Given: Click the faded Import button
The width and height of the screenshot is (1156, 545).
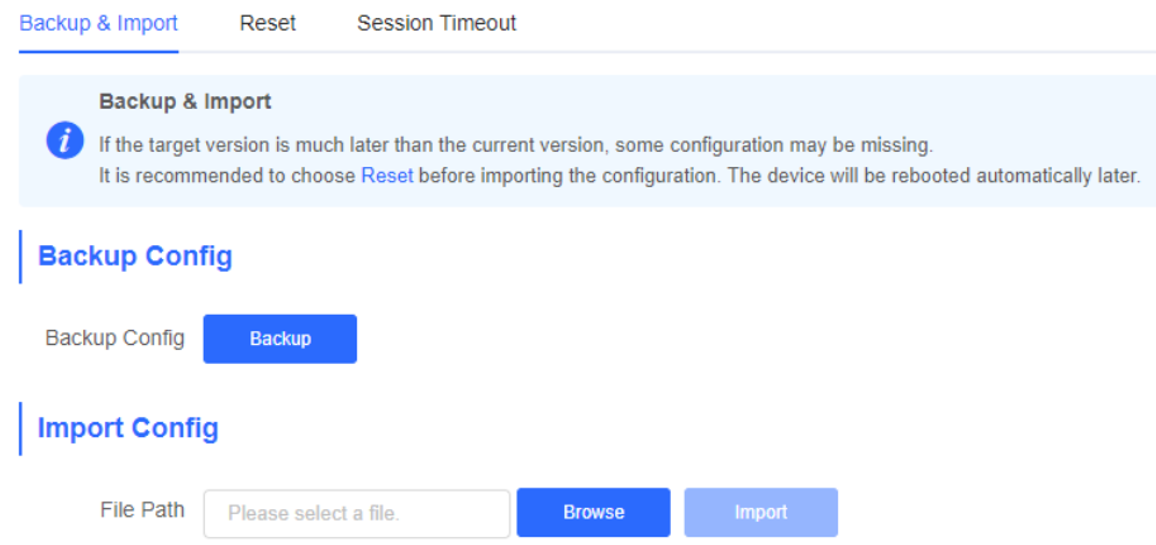Looking at the screenshot, I should 761,513.
